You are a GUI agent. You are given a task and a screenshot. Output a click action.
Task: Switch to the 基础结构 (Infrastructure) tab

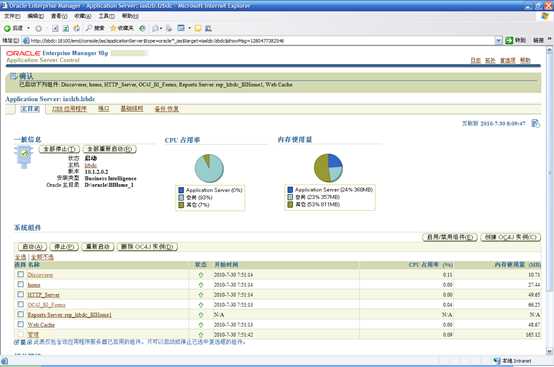coord(132,109)
